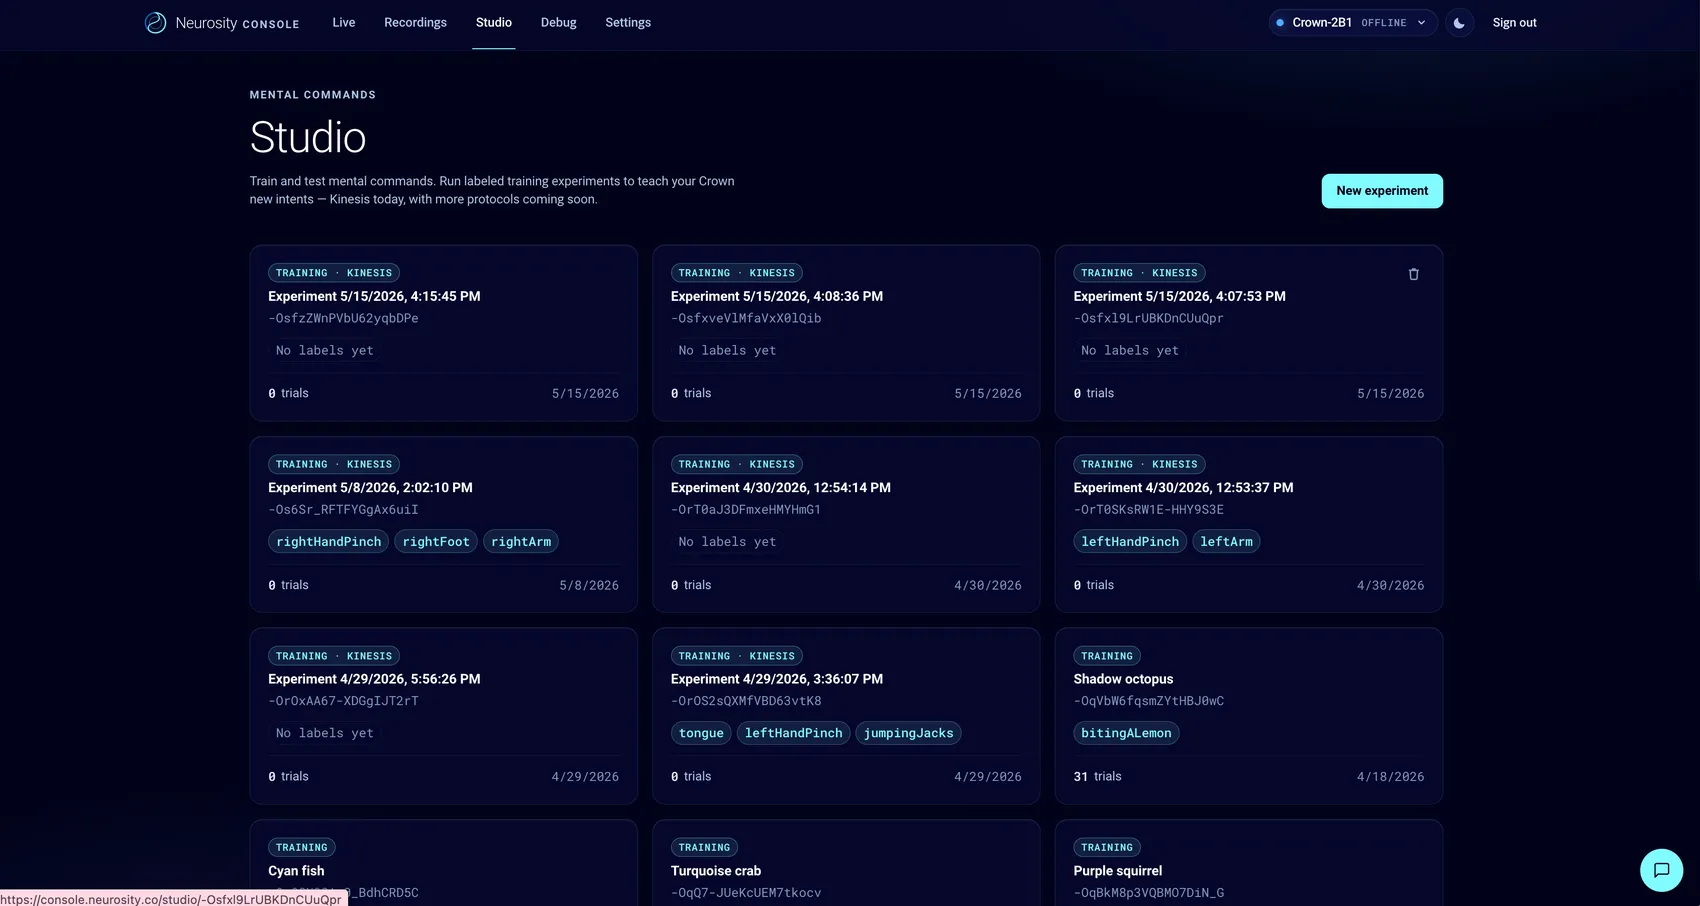This screenshot has height=906, width=1700.
Task: Click the Studio page heading
Action: [x=308, y=137]
